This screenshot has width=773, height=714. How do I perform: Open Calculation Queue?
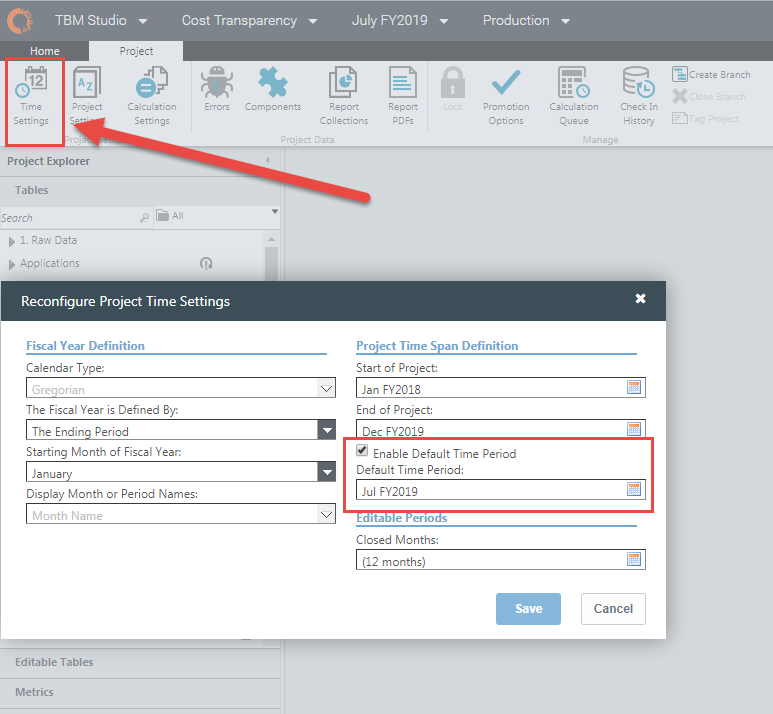pyautogui.click(x=574, y=96)
